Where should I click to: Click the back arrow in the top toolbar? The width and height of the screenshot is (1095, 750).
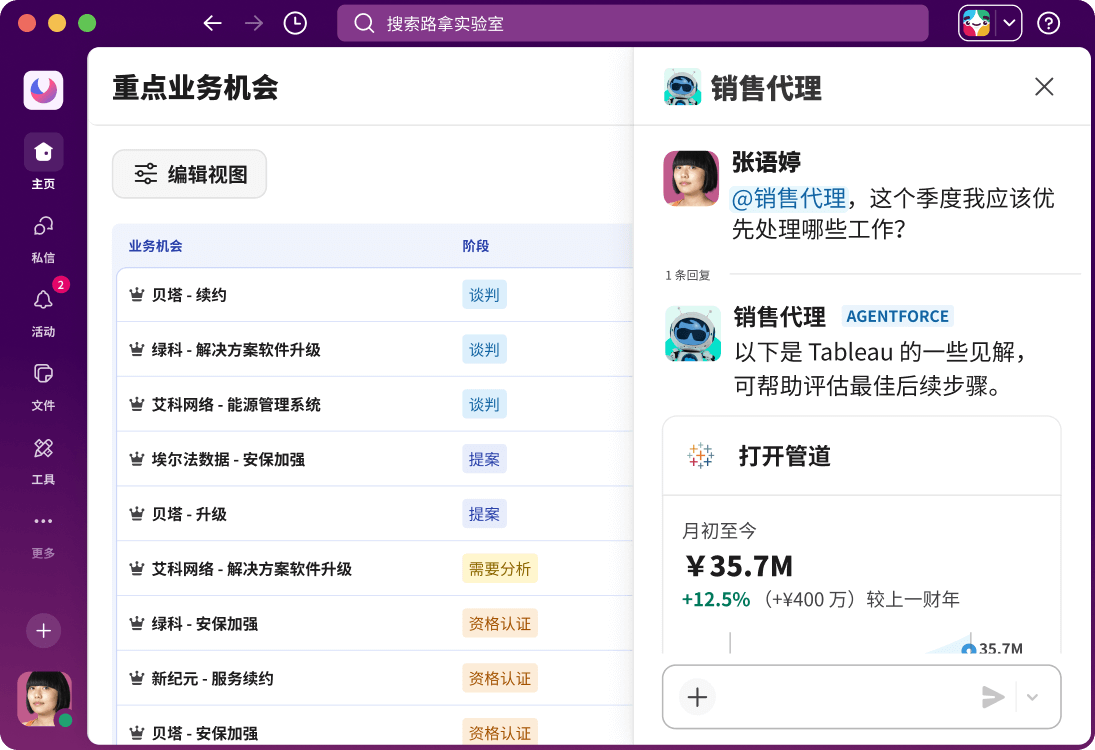pyautogui.click(x=213, y=22)
